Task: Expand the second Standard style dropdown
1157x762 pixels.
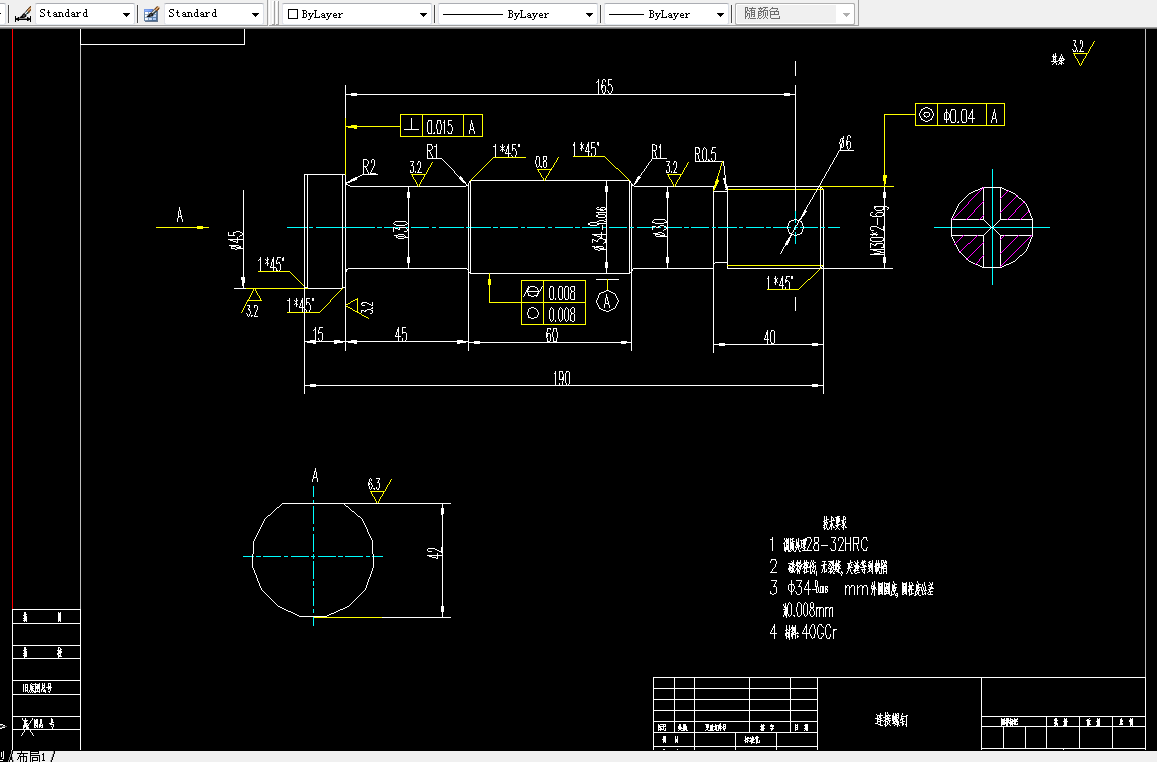Action: coord(256,14)
